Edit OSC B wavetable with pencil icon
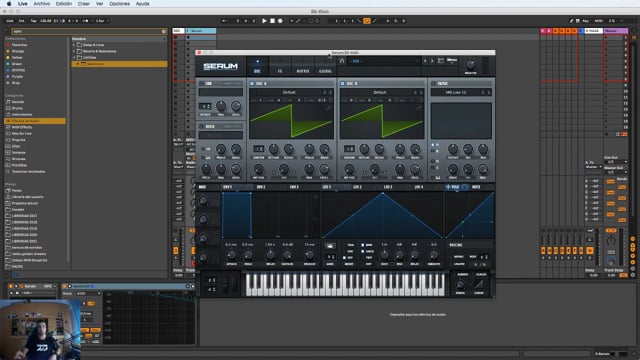The image size is (640, 360). 418,108
